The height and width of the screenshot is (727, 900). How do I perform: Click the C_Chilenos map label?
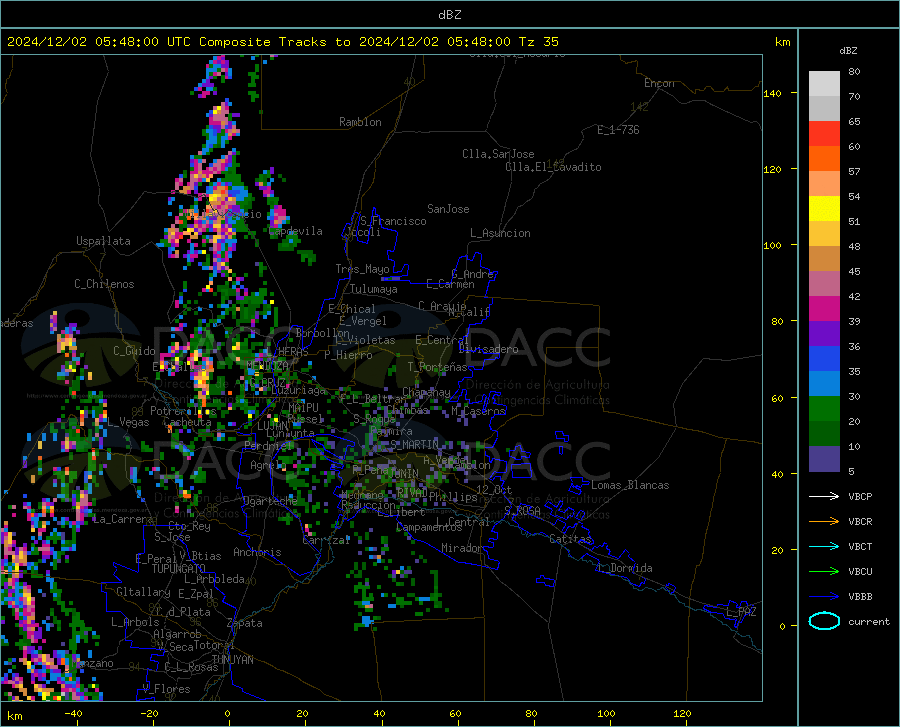pos(104,284)
